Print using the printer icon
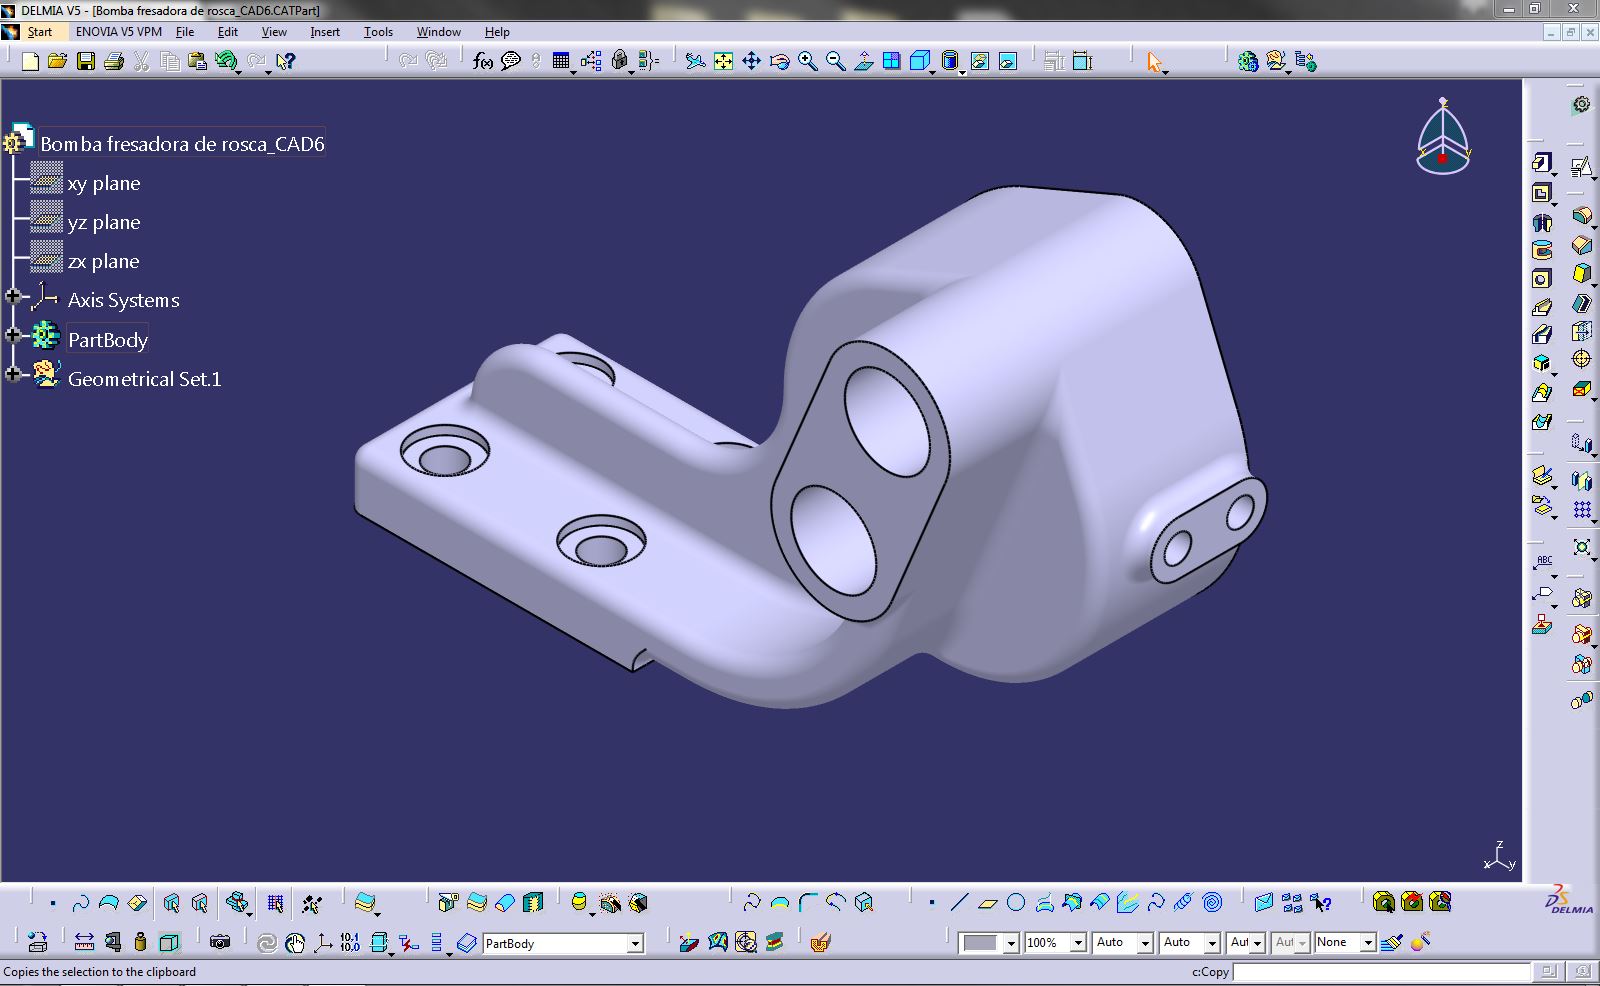The height and width of the screenshot is (986, 1600). click(x=114, y=62)
